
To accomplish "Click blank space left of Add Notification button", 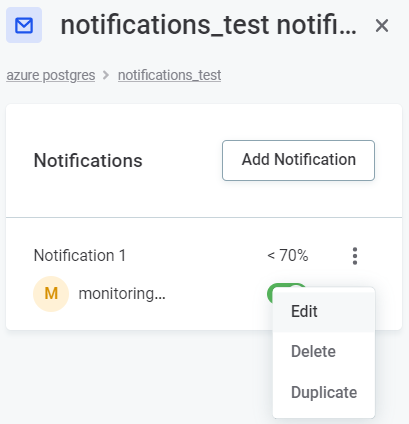I will coord(183,160).
